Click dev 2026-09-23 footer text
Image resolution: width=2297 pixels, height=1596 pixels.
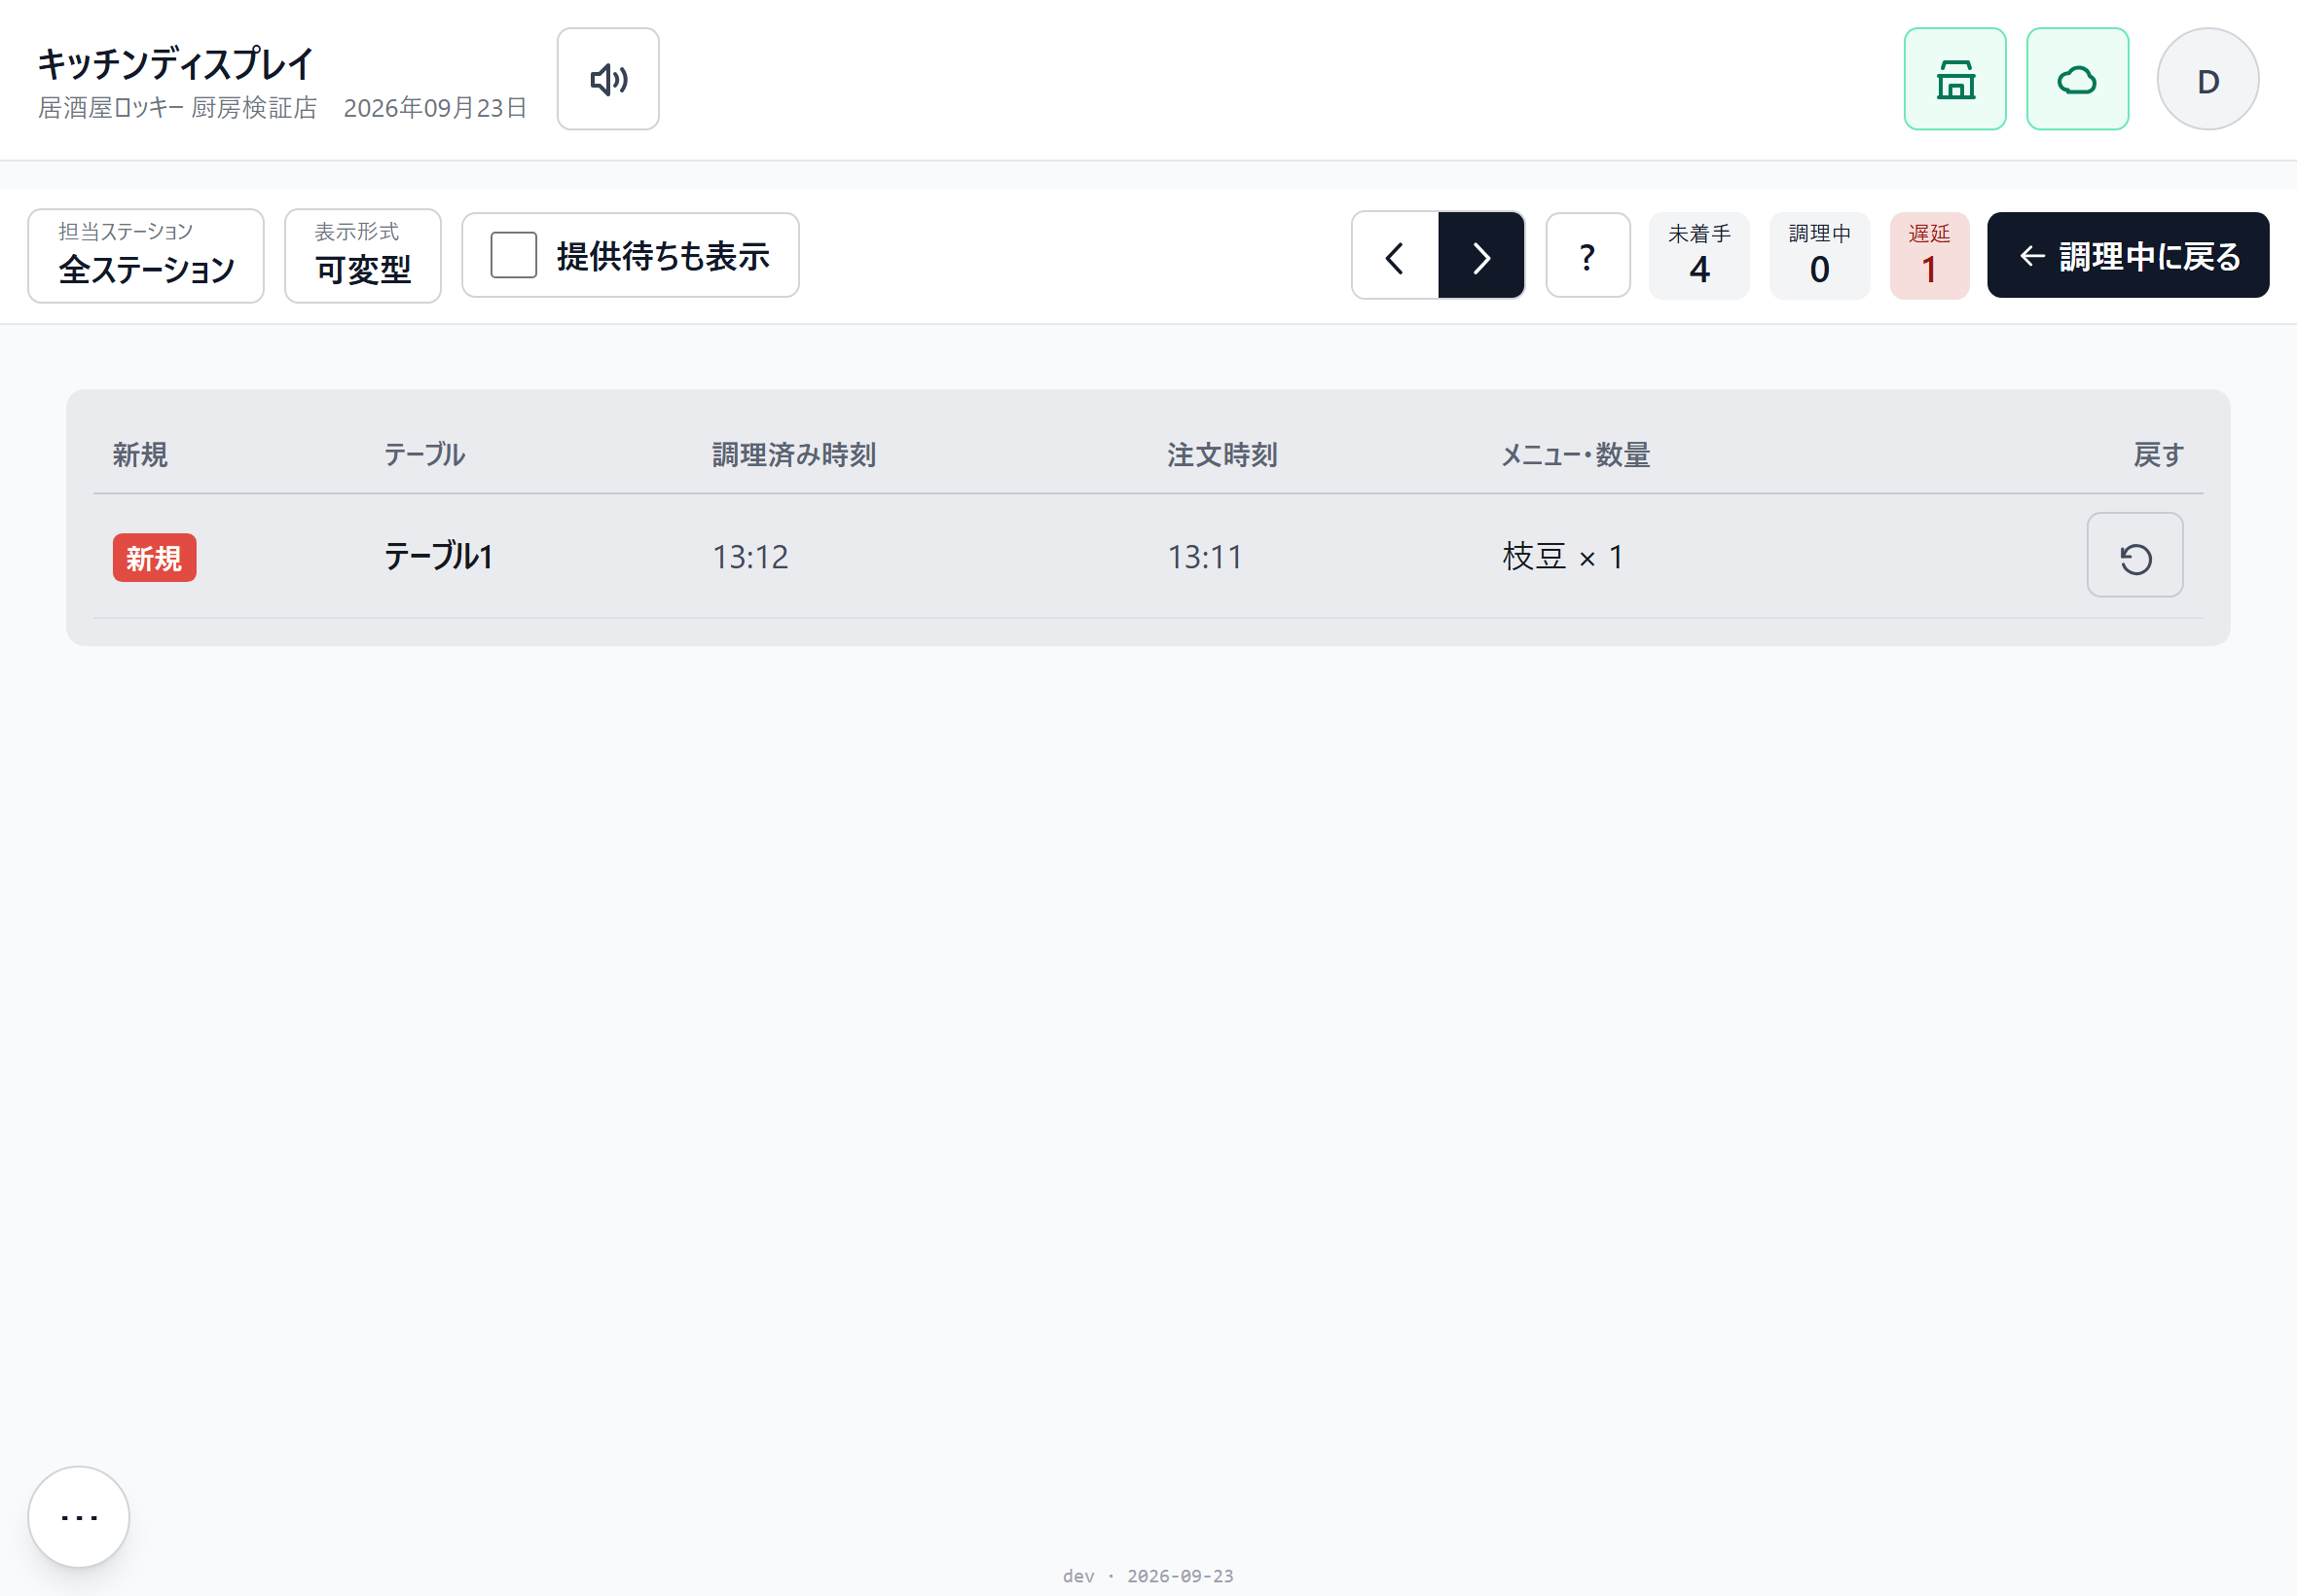(x=1148, y=1576)
